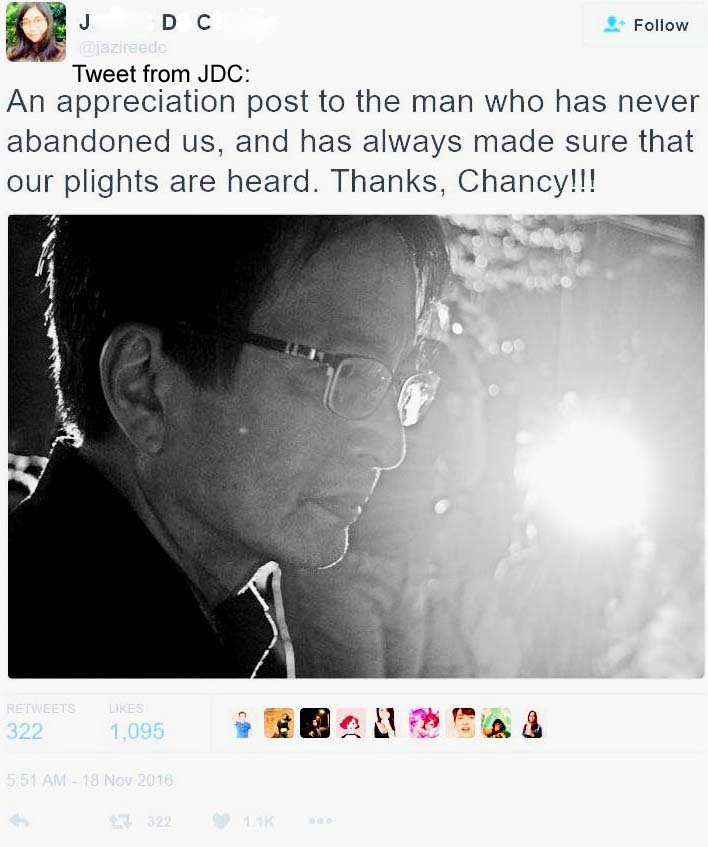This screenshot has width=708, height=847.
Task: View the 322 retweets count
Action: pos(25,731)
